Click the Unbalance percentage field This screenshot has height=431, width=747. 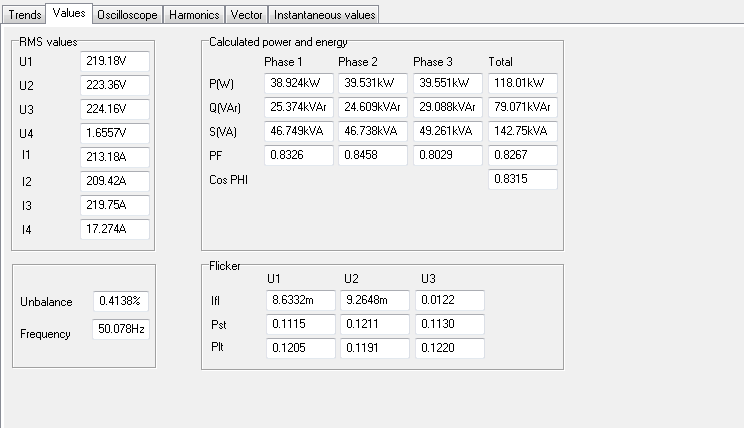[121, 301]
